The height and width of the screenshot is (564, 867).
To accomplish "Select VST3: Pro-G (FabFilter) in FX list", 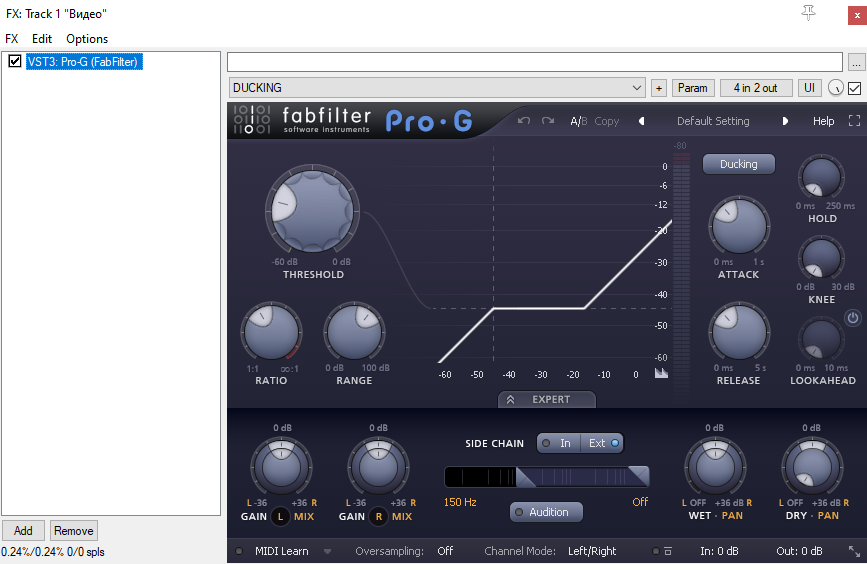I will (x=84, y=61).
